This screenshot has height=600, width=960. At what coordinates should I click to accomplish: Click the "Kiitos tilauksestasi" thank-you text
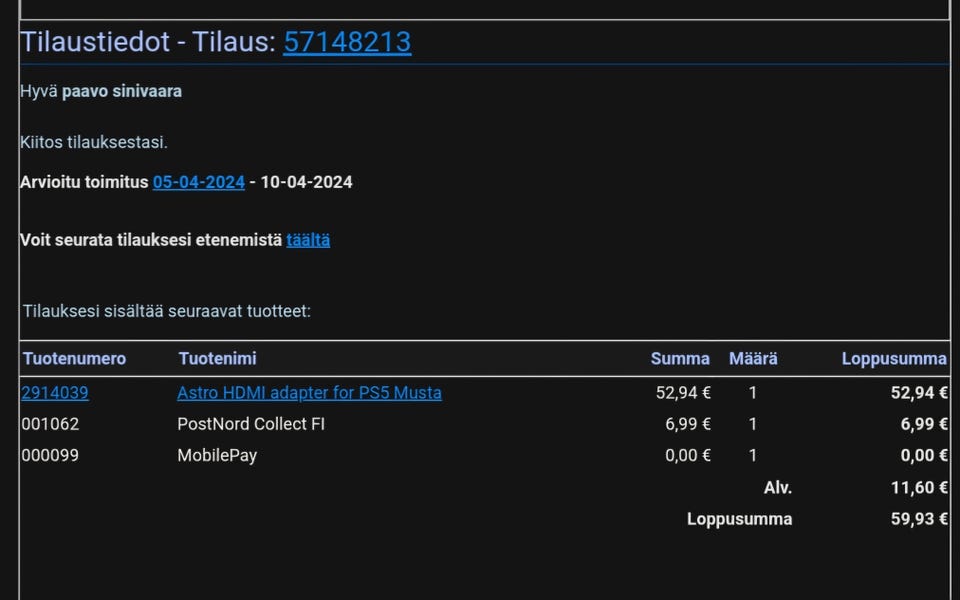[94, 142]
